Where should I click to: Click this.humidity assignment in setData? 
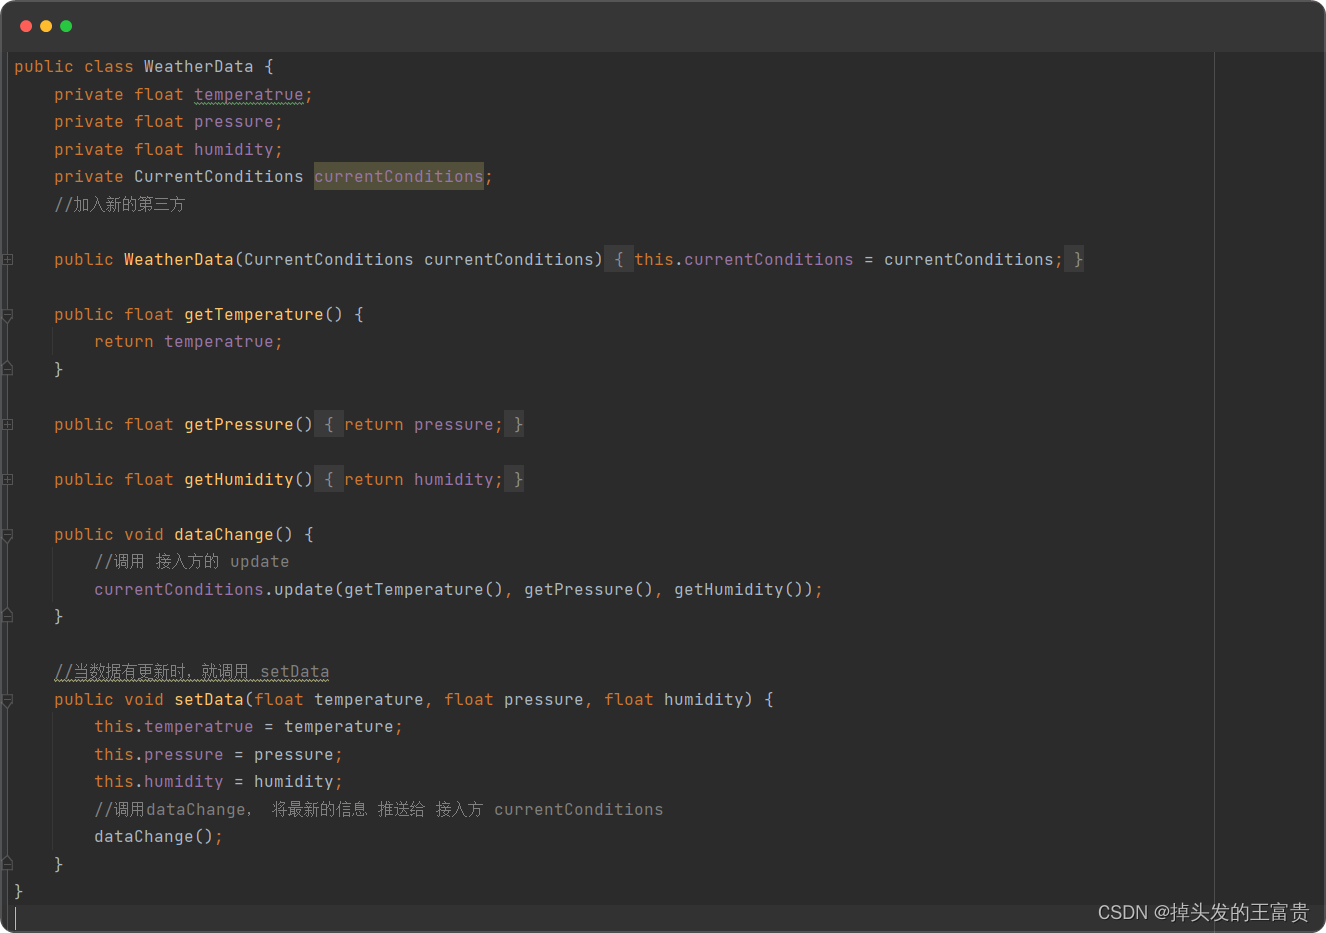click(219, 782)
